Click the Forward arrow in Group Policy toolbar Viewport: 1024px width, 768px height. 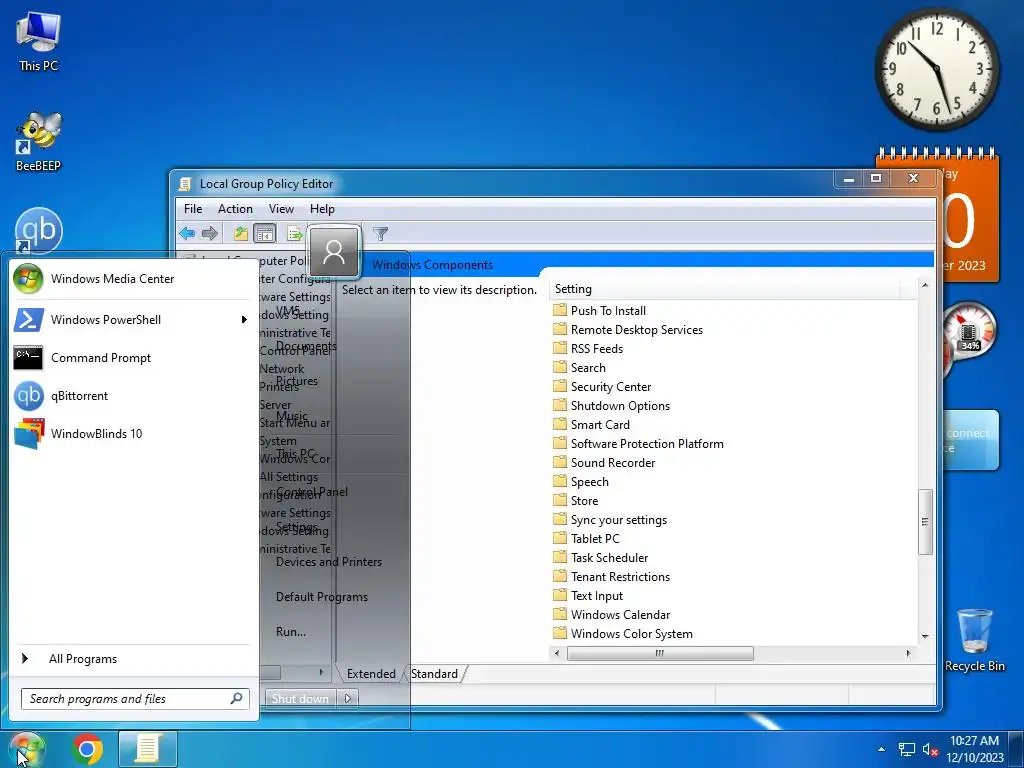(210, 233)
